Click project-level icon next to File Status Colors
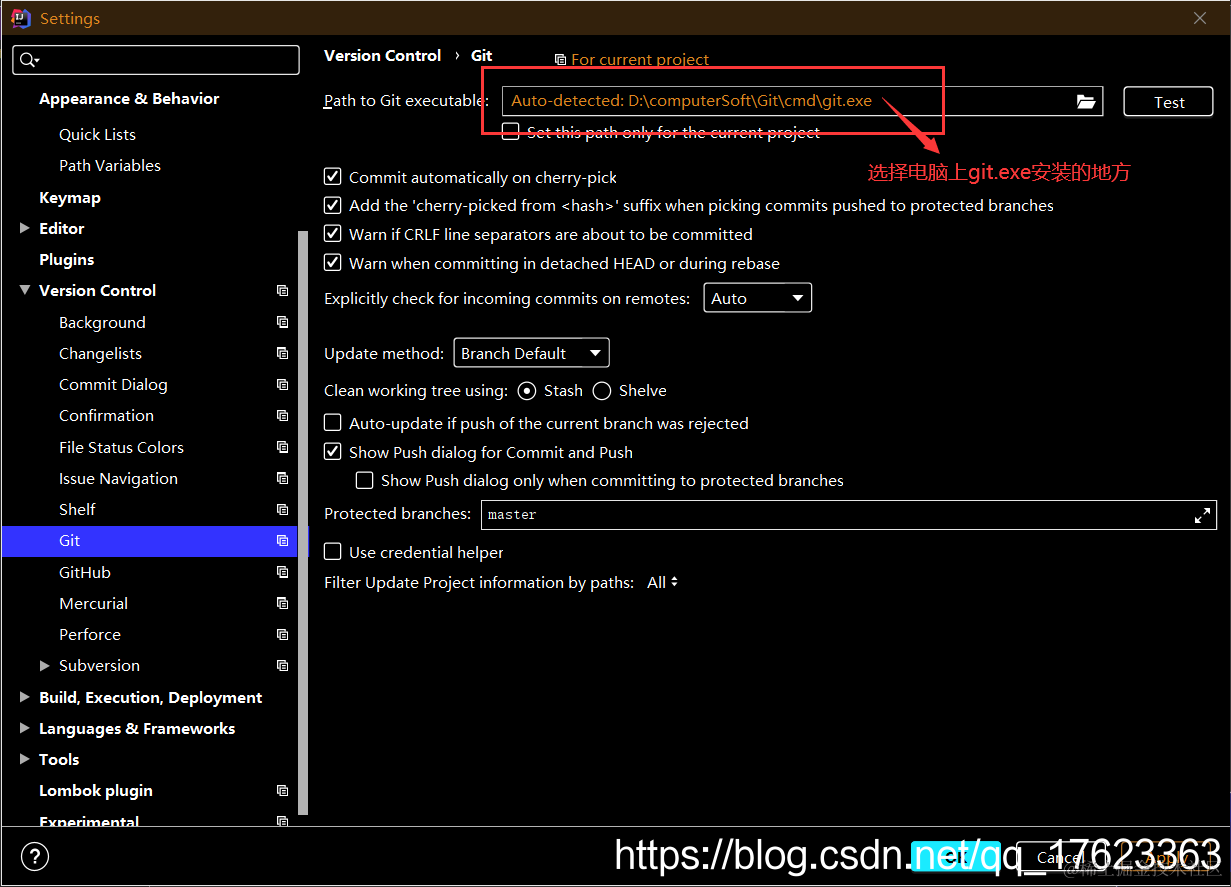Screen dimensions: 1231x887 pyautogui.click(x=282, y=448)
